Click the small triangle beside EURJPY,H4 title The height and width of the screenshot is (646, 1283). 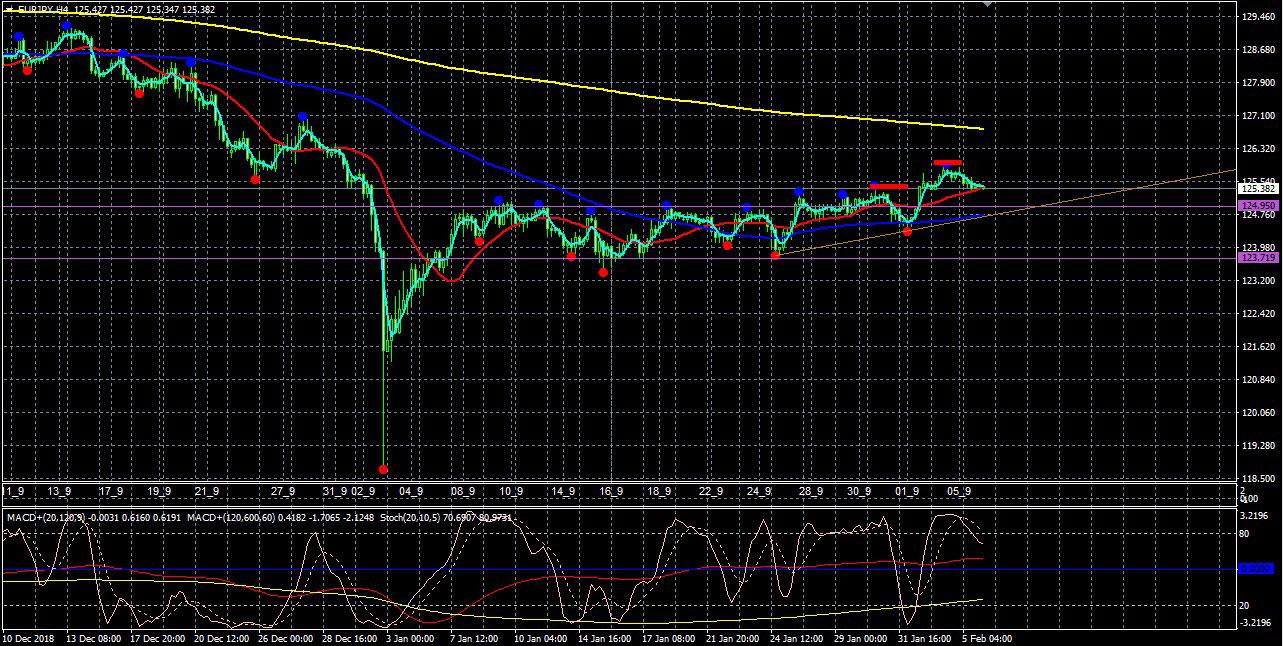pos(8,9)
